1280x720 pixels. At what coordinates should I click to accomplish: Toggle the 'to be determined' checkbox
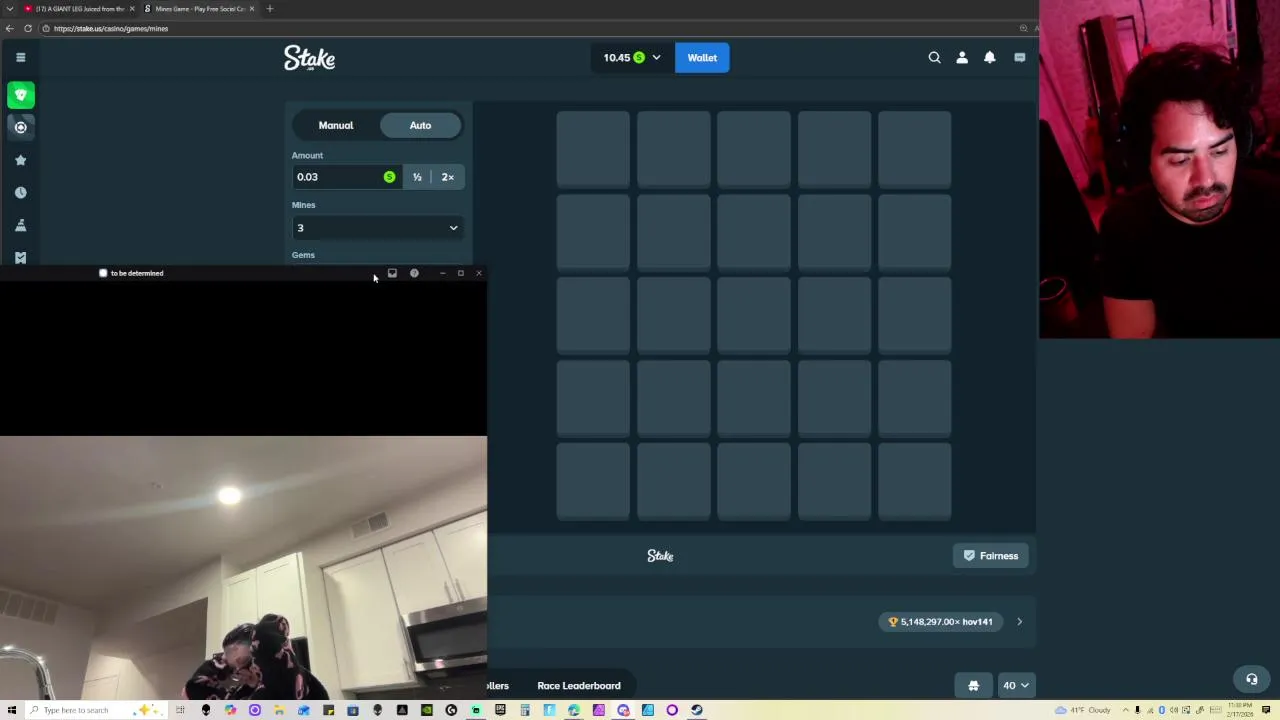click(103, 273)
